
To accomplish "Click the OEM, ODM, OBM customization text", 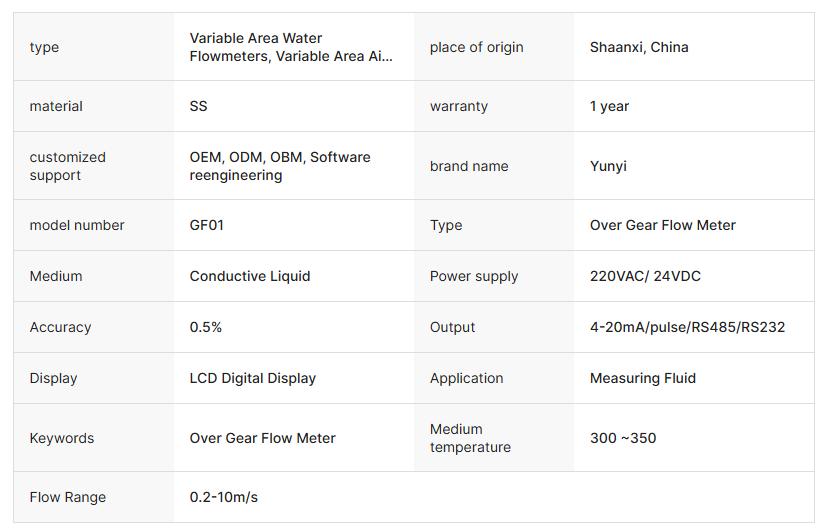I will coord(280,166).
